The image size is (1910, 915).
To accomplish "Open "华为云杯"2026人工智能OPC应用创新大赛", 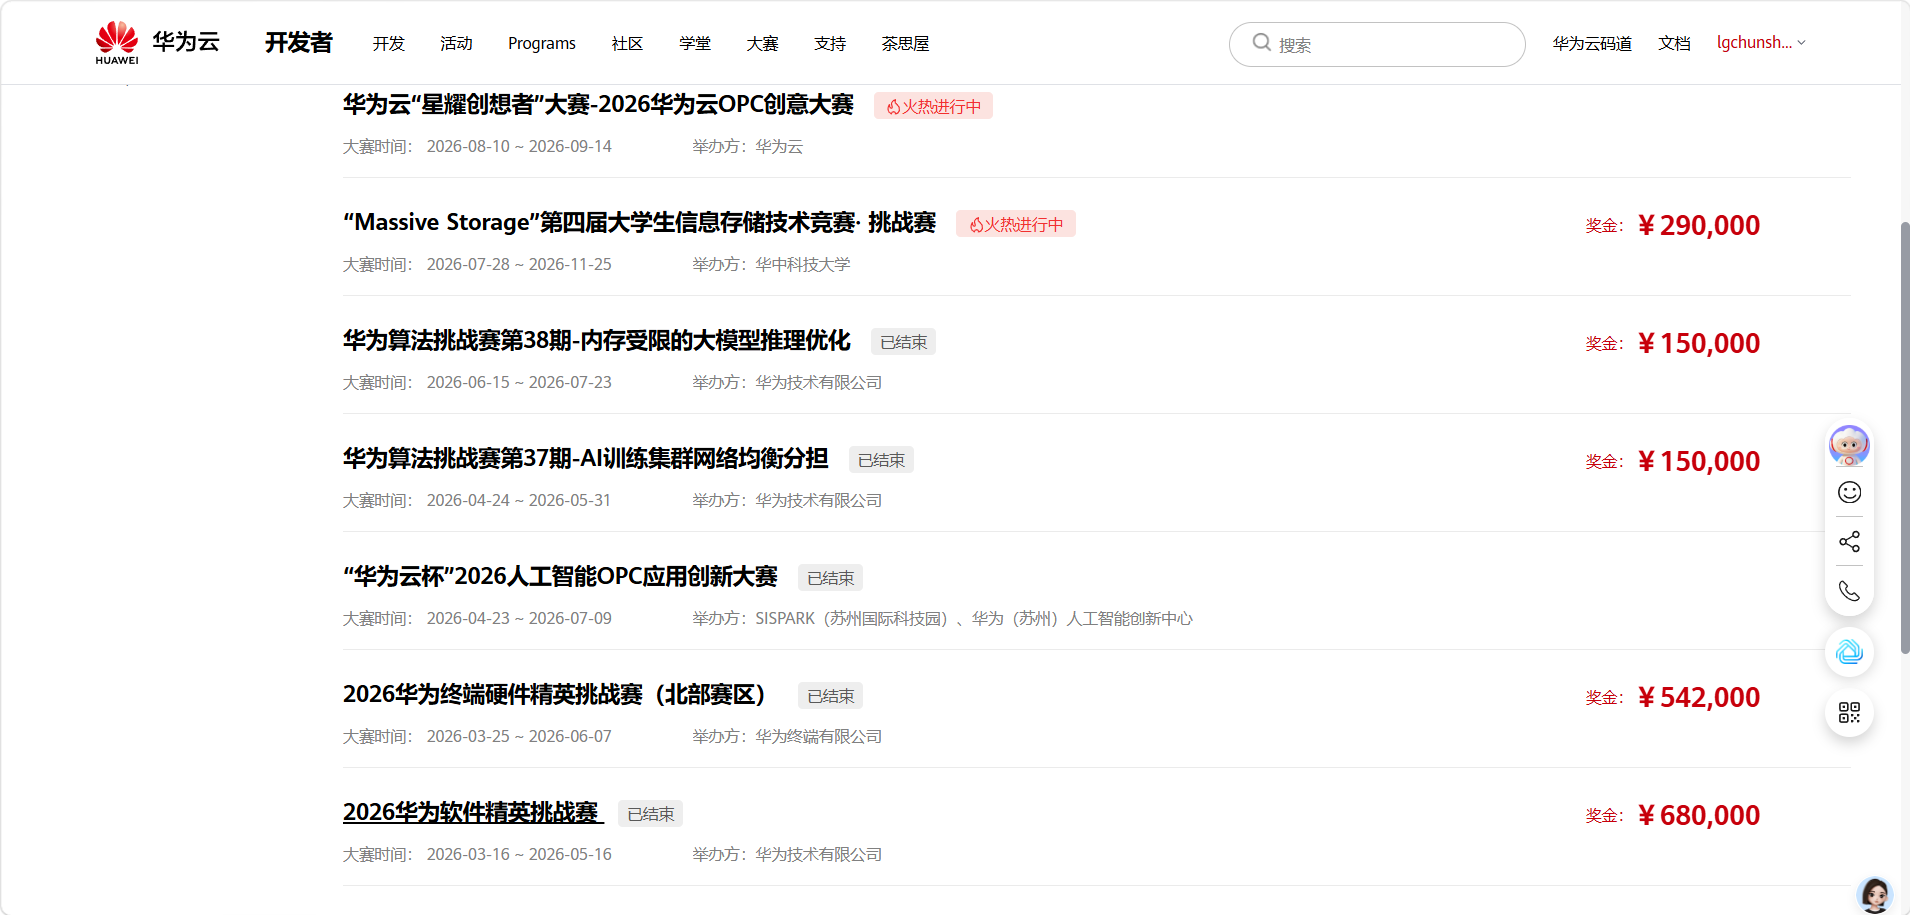I will coord(560,576).
